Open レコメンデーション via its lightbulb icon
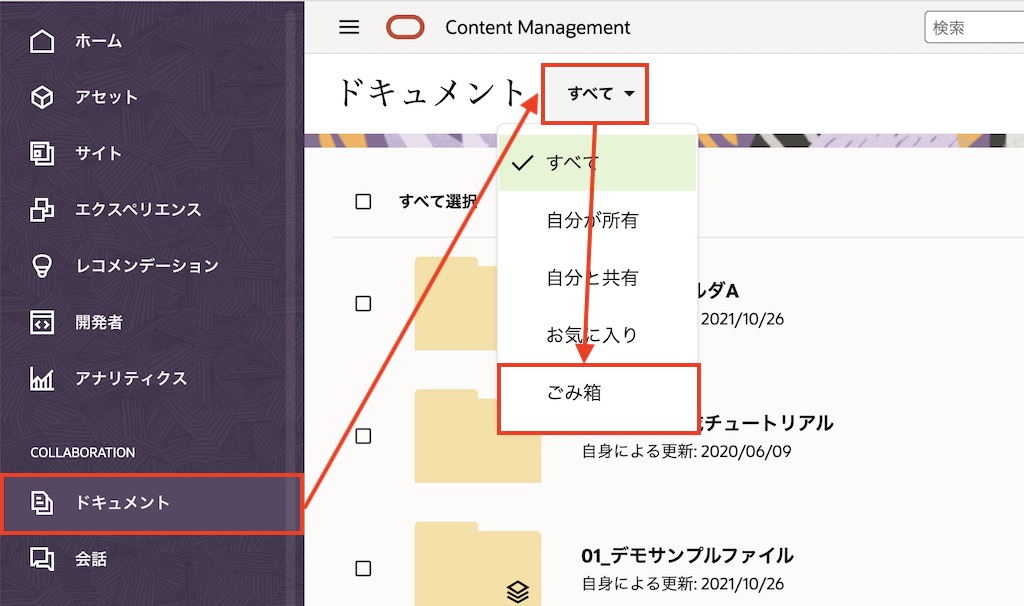This screenshot has height=606, width=1024. pos(42,265)
